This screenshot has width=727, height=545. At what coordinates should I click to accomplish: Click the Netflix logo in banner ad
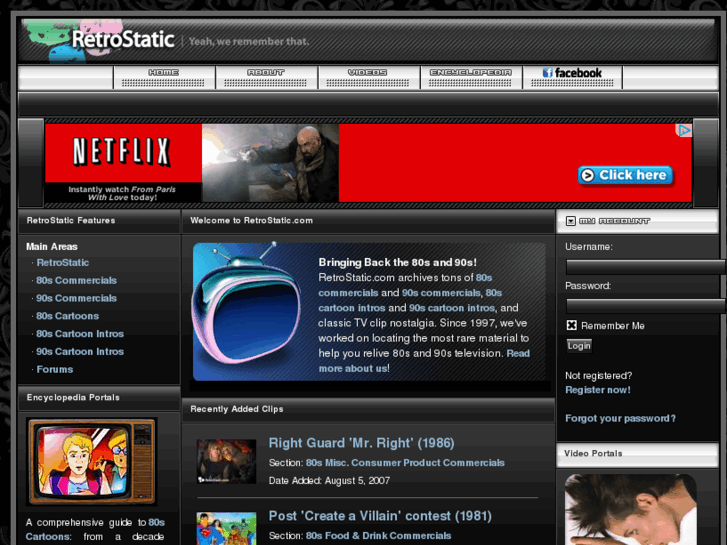click(122, 152)
